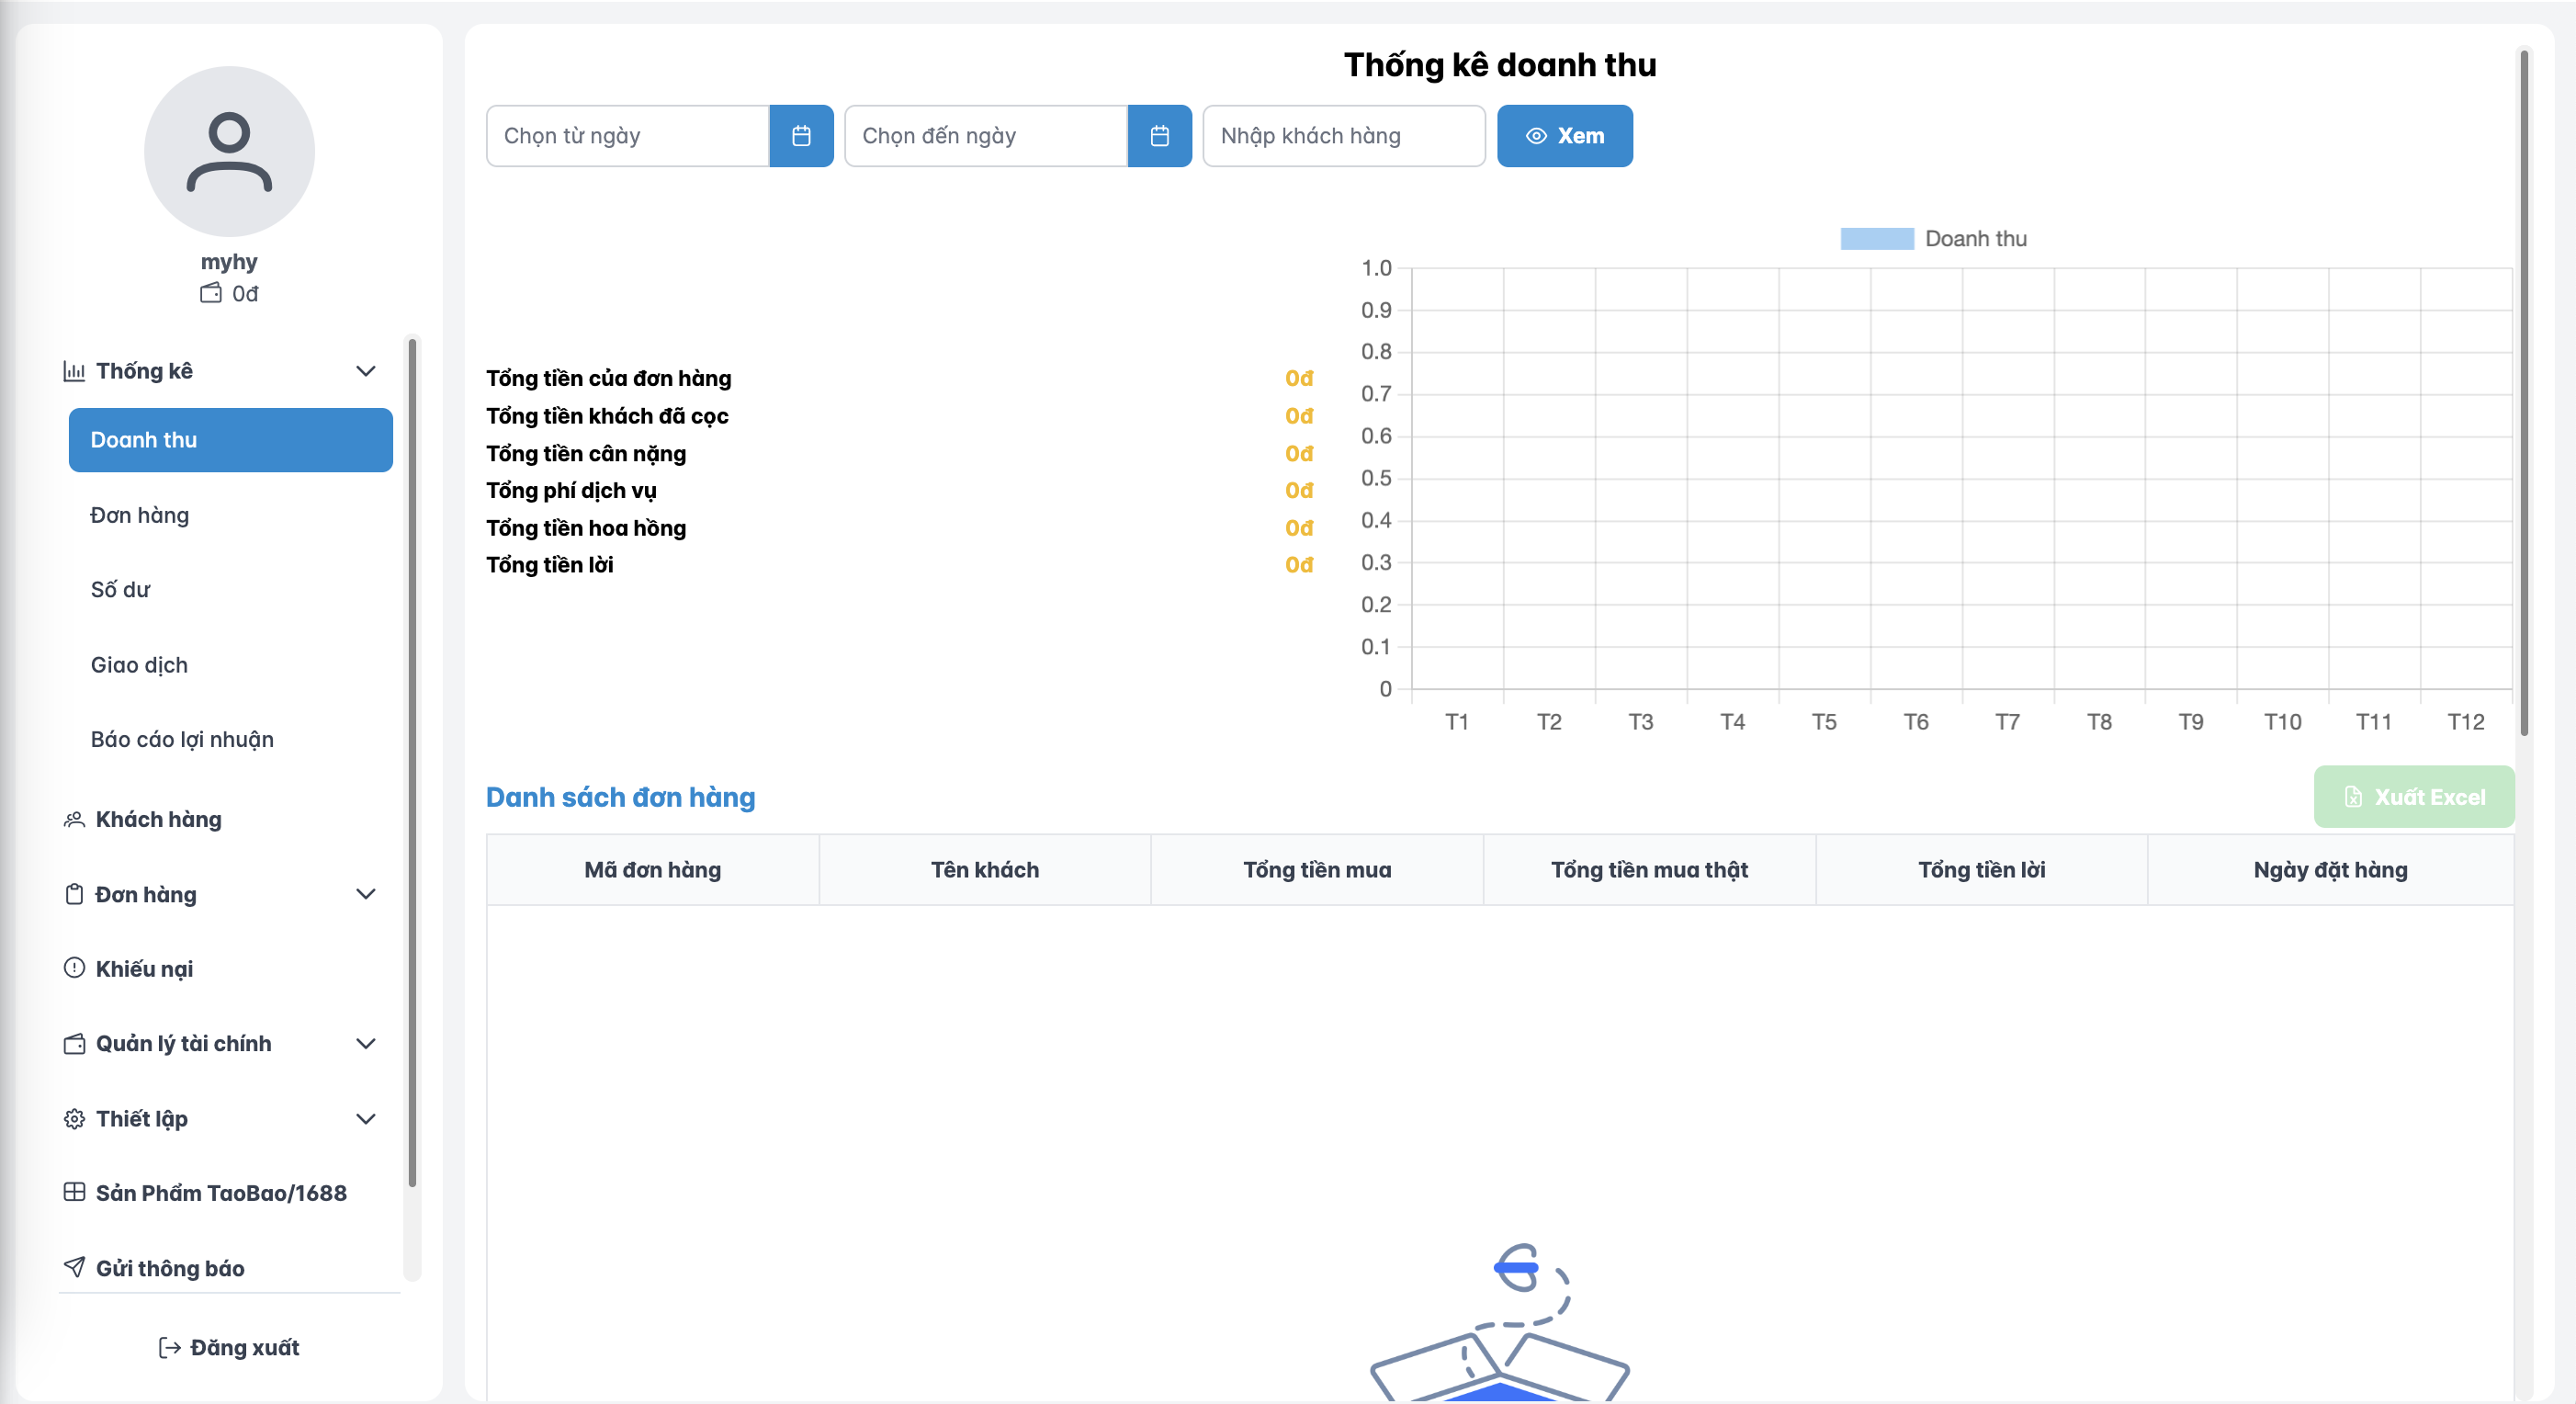Click the Xuất Excel export button
The width and height of the screenshot is (2576, 1404).
(2413, 796)
